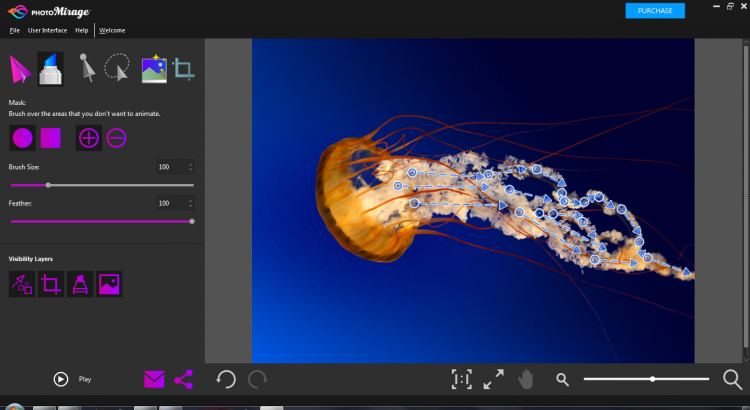Open the User Interface menu
750x410 pixels.
[x=48, y=30]
